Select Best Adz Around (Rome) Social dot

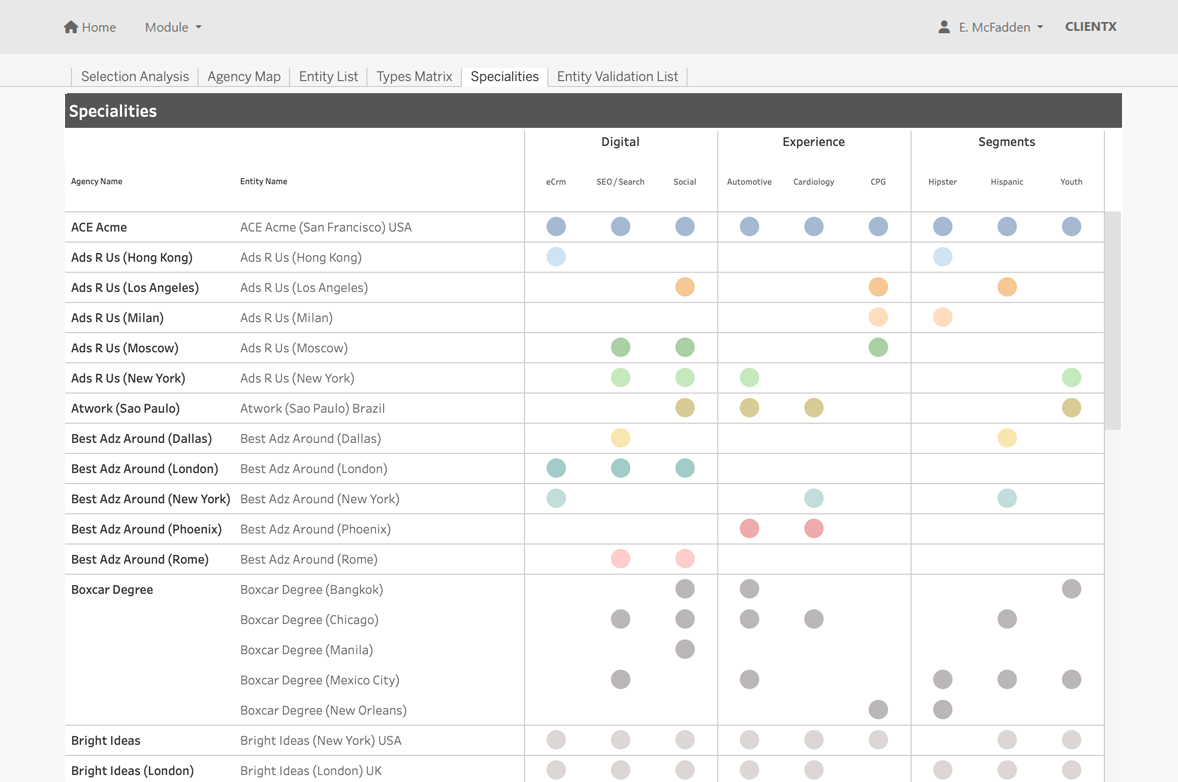pos(685,558)
